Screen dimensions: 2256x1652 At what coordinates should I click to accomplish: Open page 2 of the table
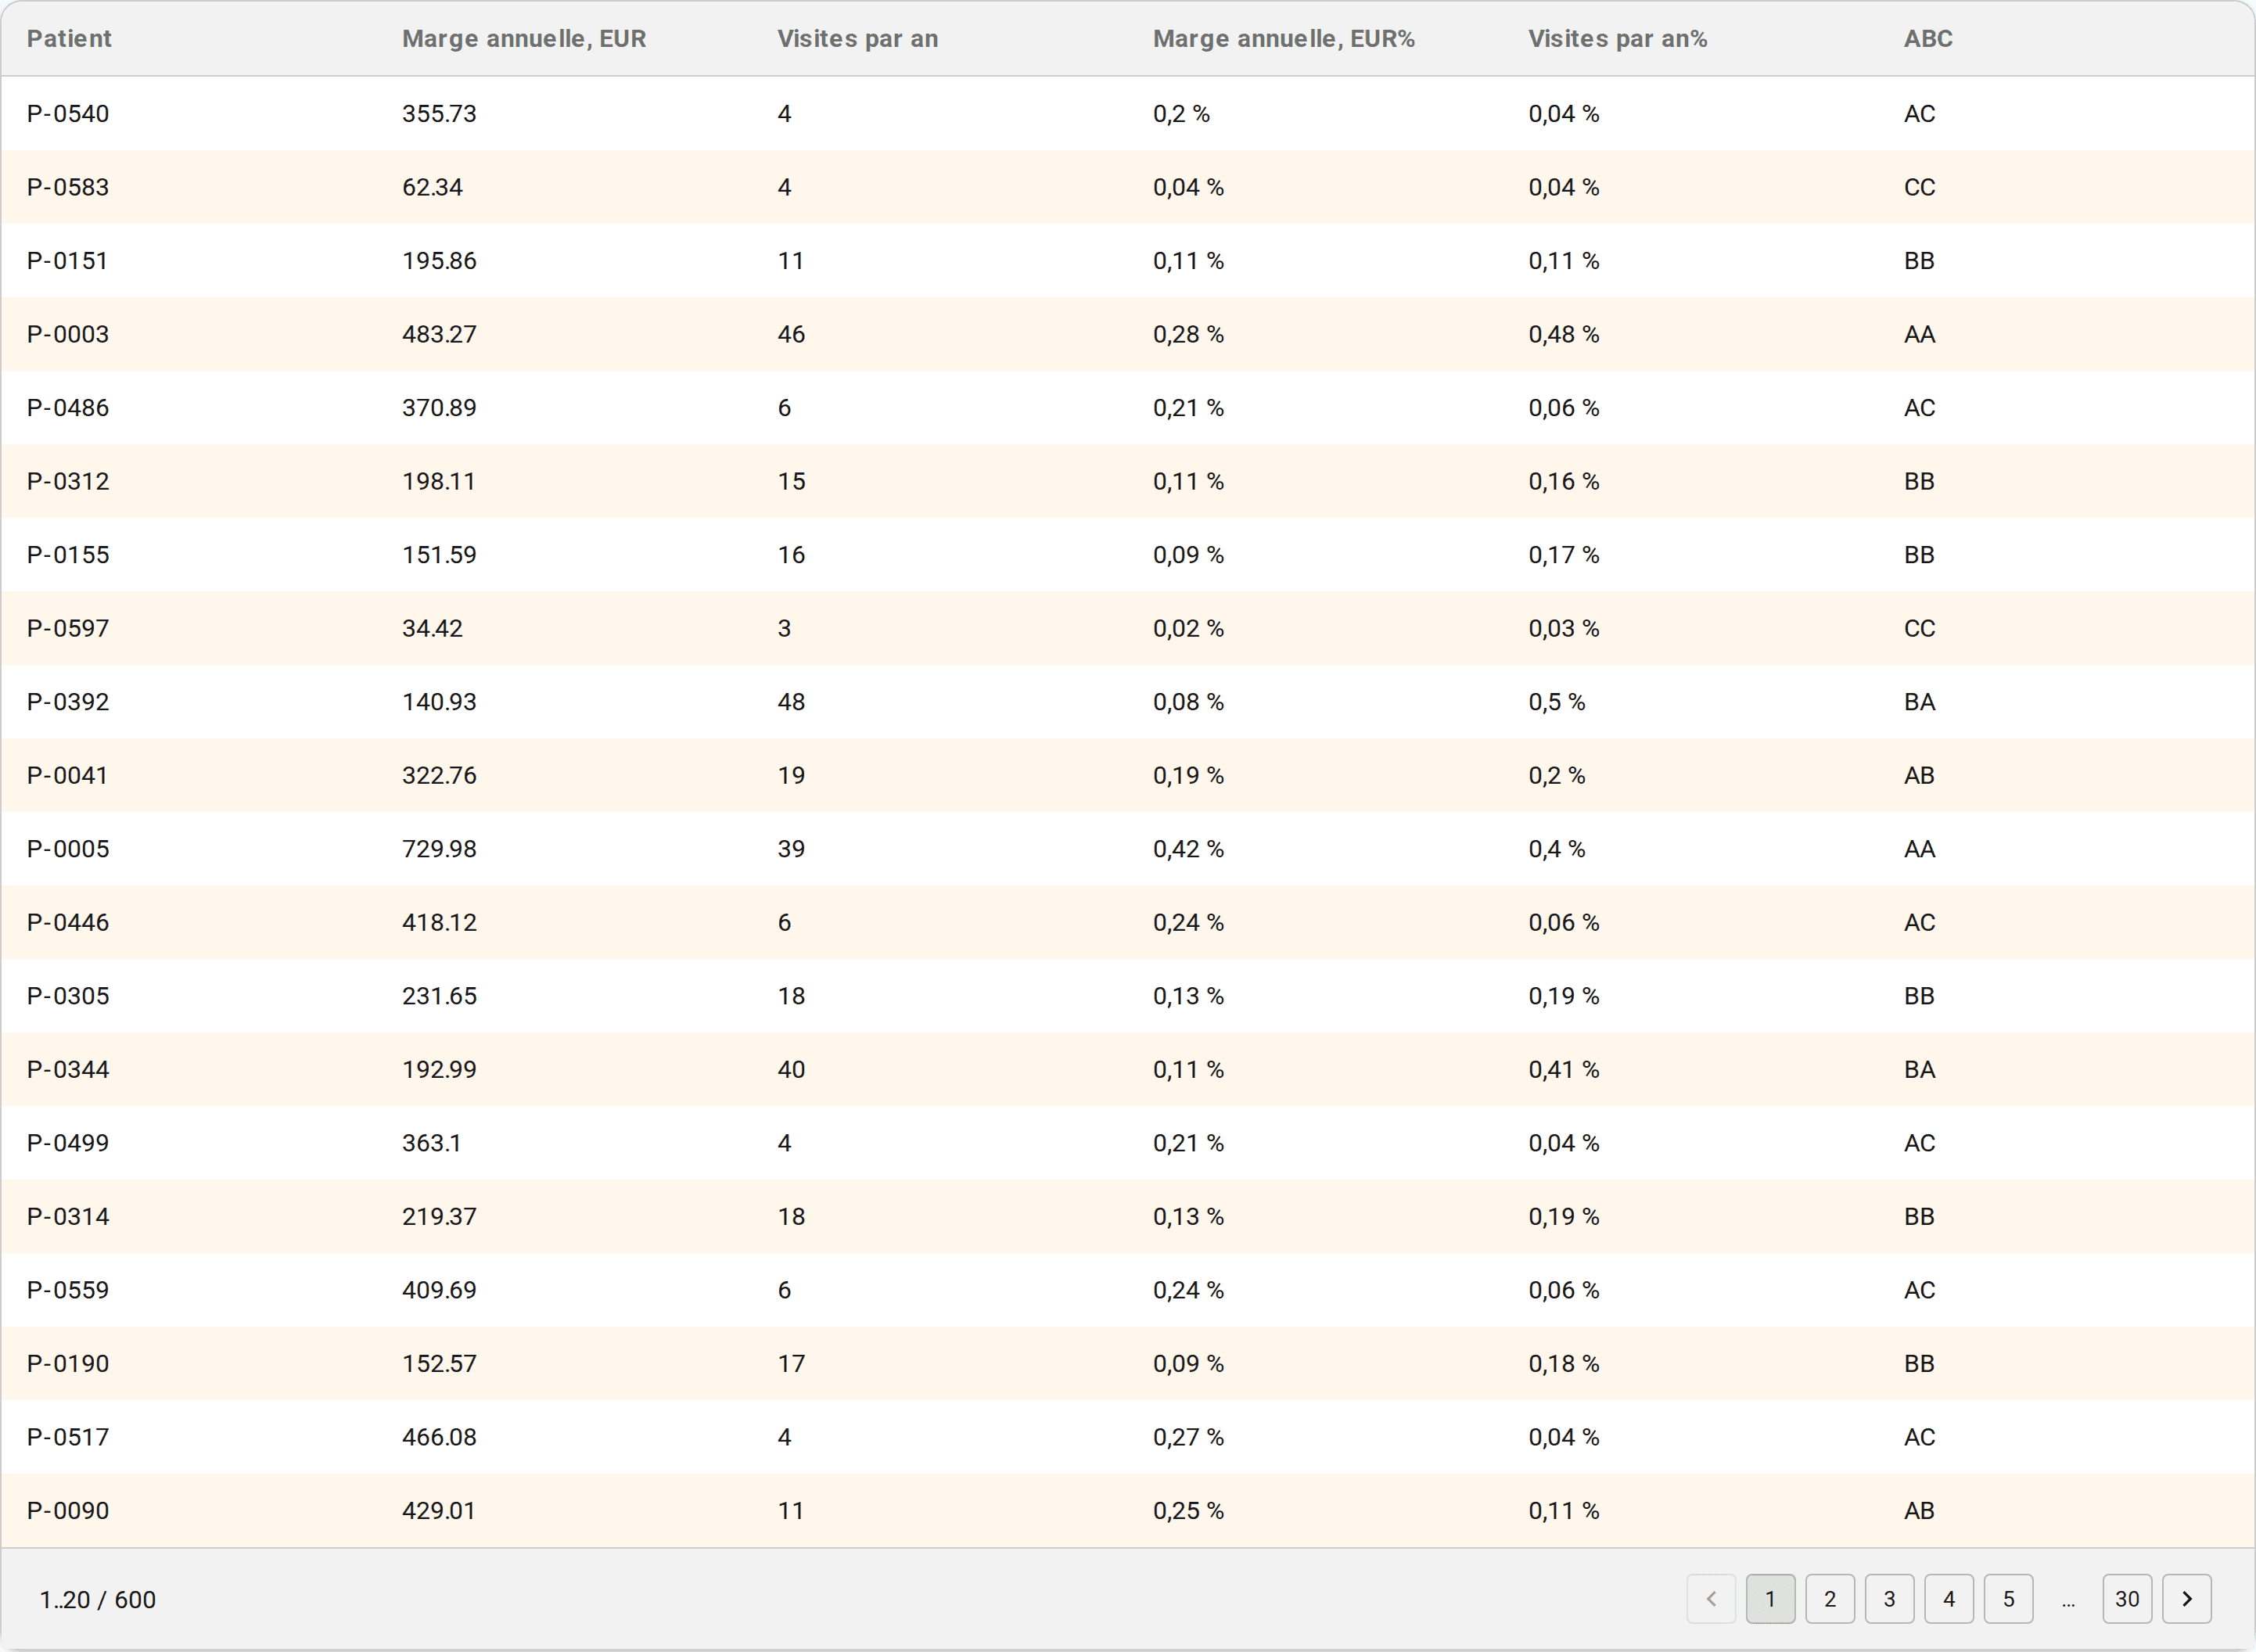click(x=1830, y=1599)
